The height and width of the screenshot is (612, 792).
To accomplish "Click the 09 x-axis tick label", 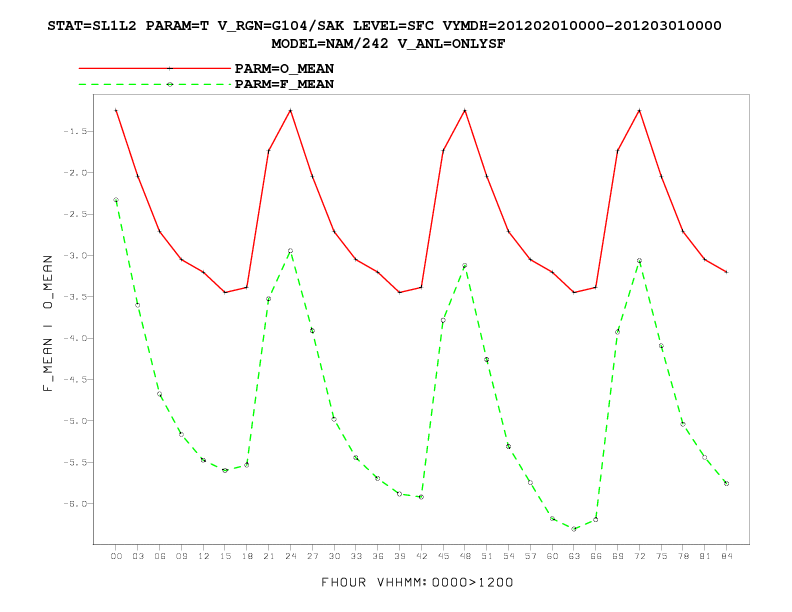I will pos(181,556).
